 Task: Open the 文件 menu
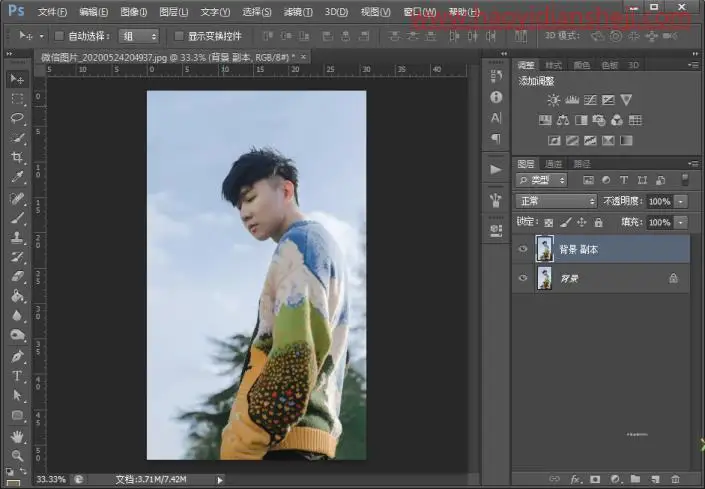pos(53,12)
